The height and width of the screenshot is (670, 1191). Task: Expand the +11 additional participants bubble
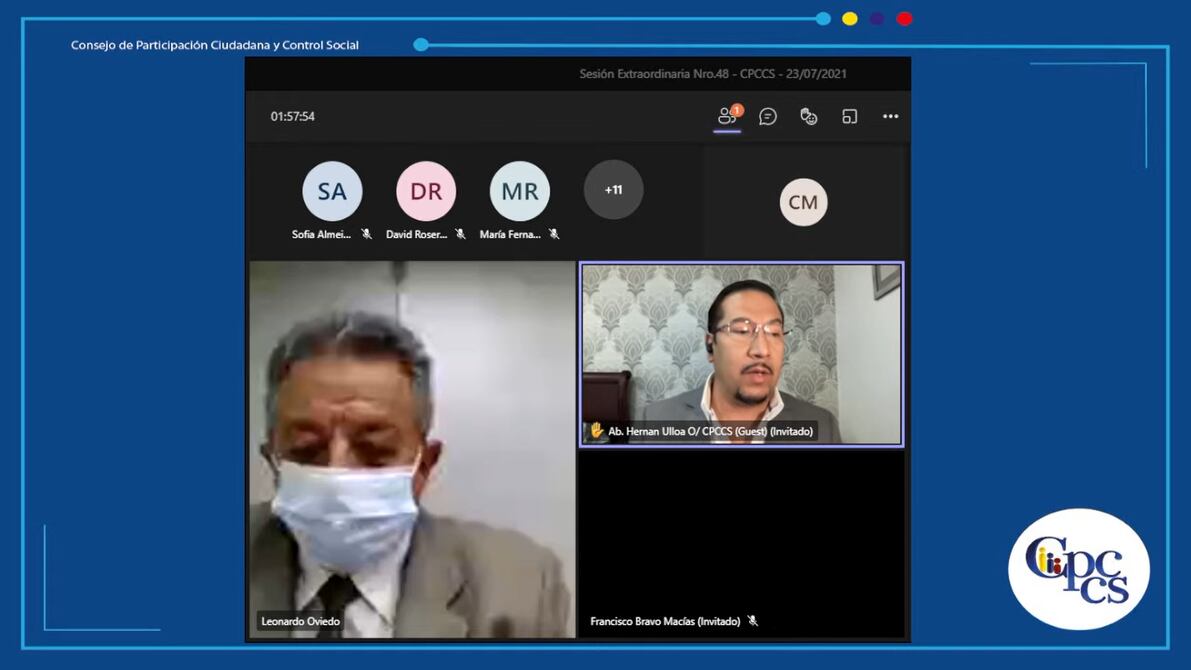tap(613, 190)
